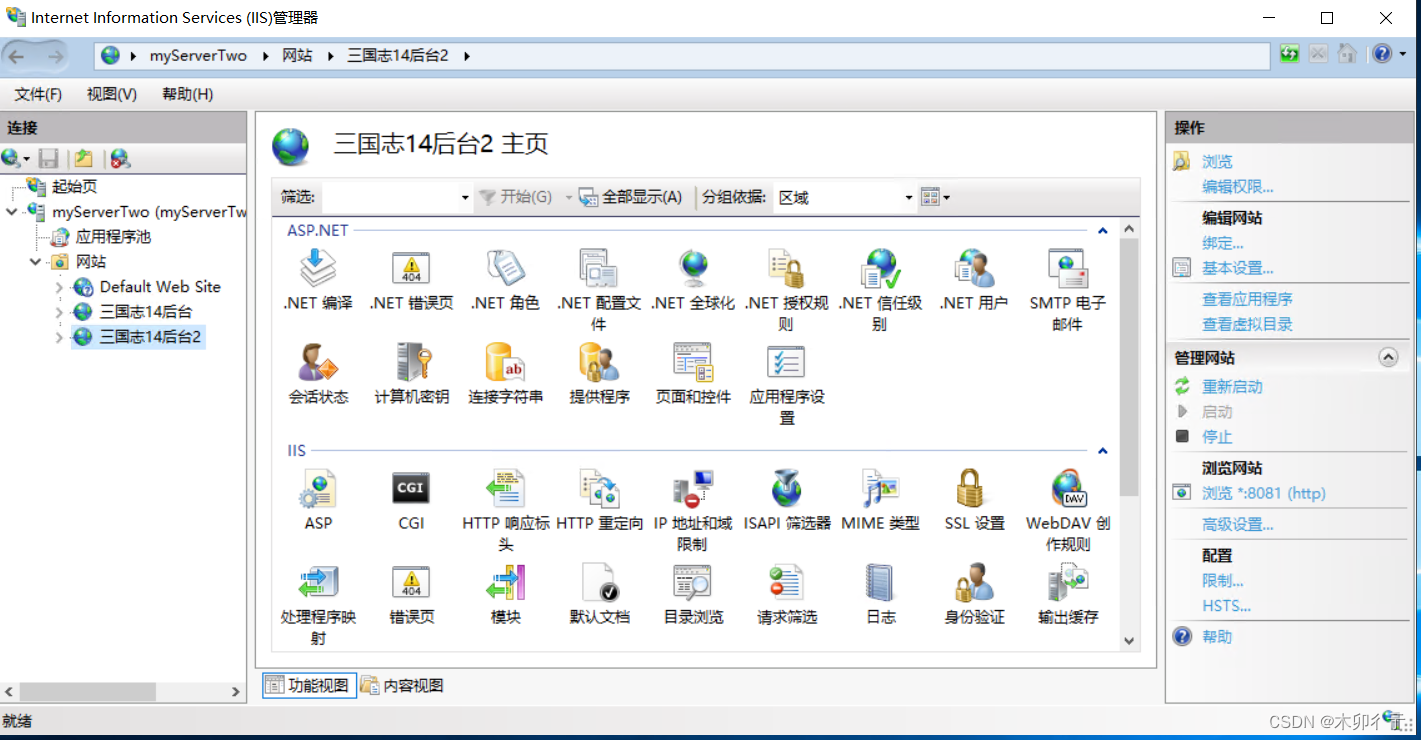Collapse the 网站 tree node
Image resolution: width=1421 pixels, height=740 pixels.
pyautogui.click(x=36, y=262)
